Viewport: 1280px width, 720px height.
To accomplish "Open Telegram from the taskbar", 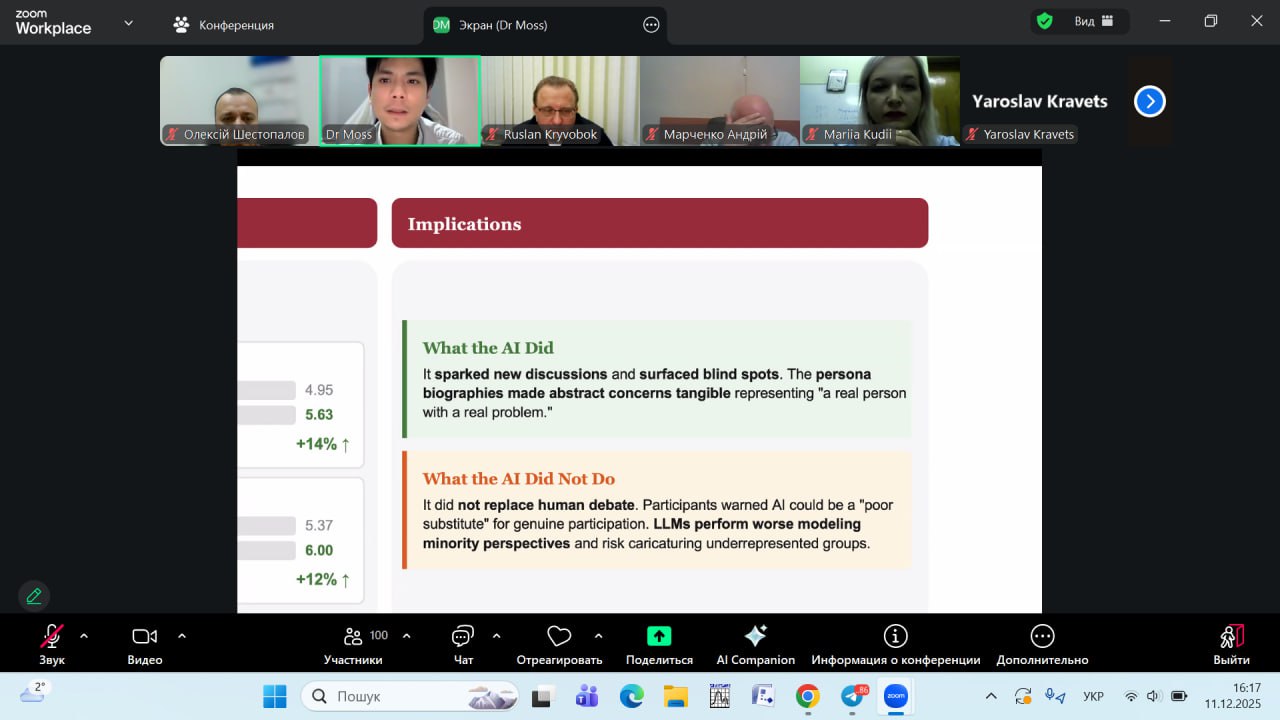I will point(853,696).
